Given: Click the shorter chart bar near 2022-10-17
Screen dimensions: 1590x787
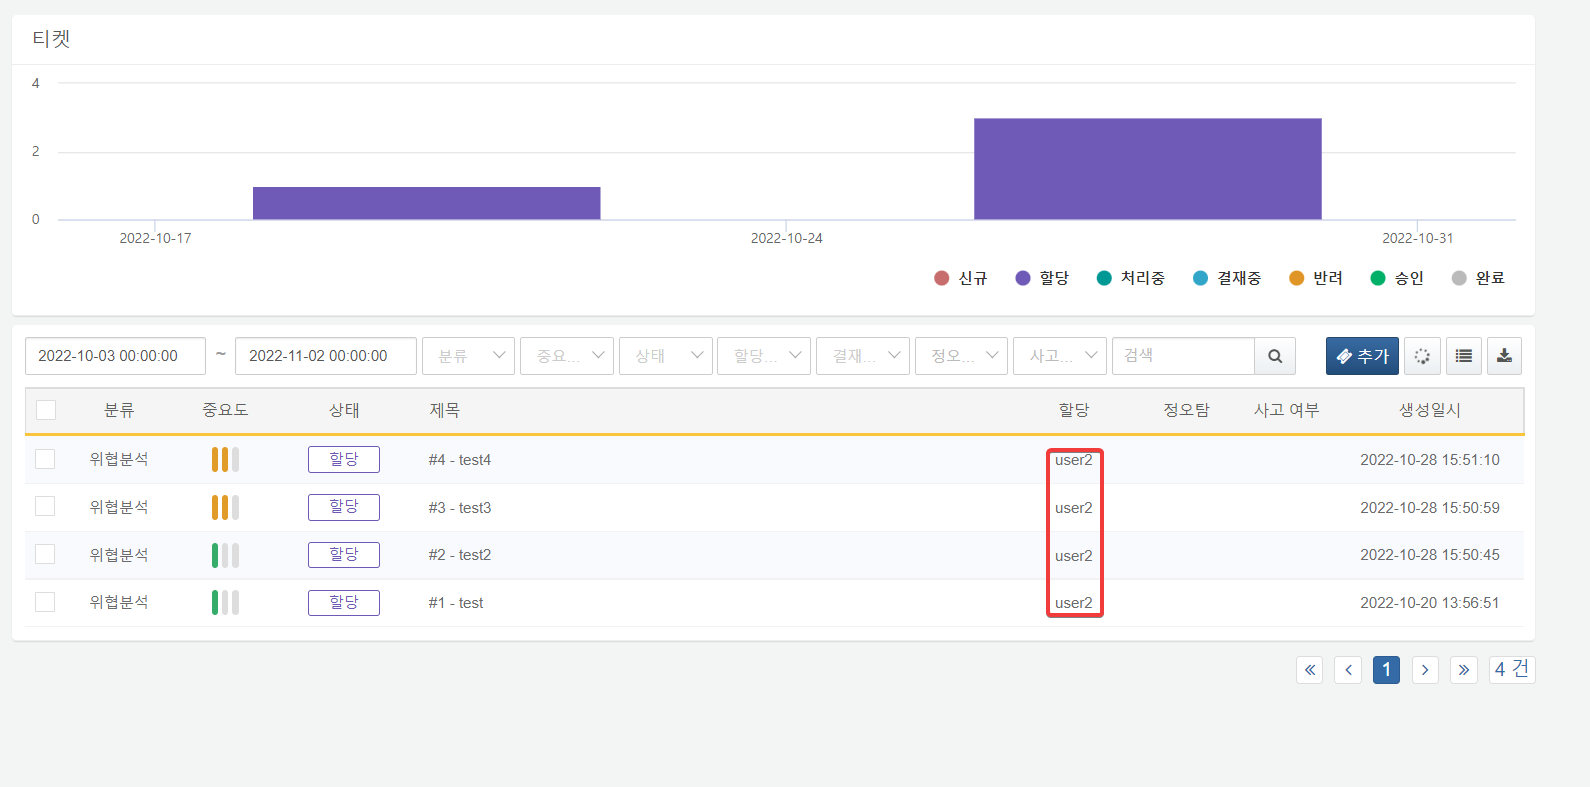Looking at the screenshot, I should coord(426,203).
